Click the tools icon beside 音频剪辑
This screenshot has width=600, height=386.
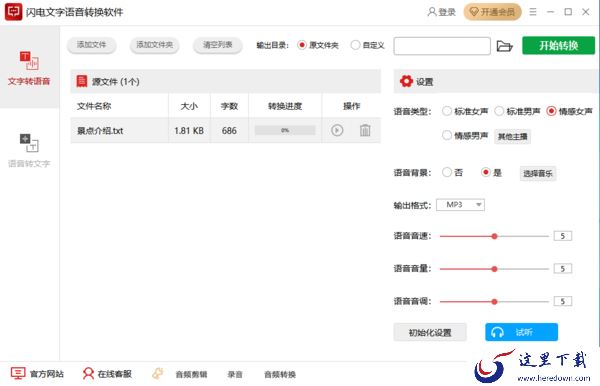[x=158, y=373]
